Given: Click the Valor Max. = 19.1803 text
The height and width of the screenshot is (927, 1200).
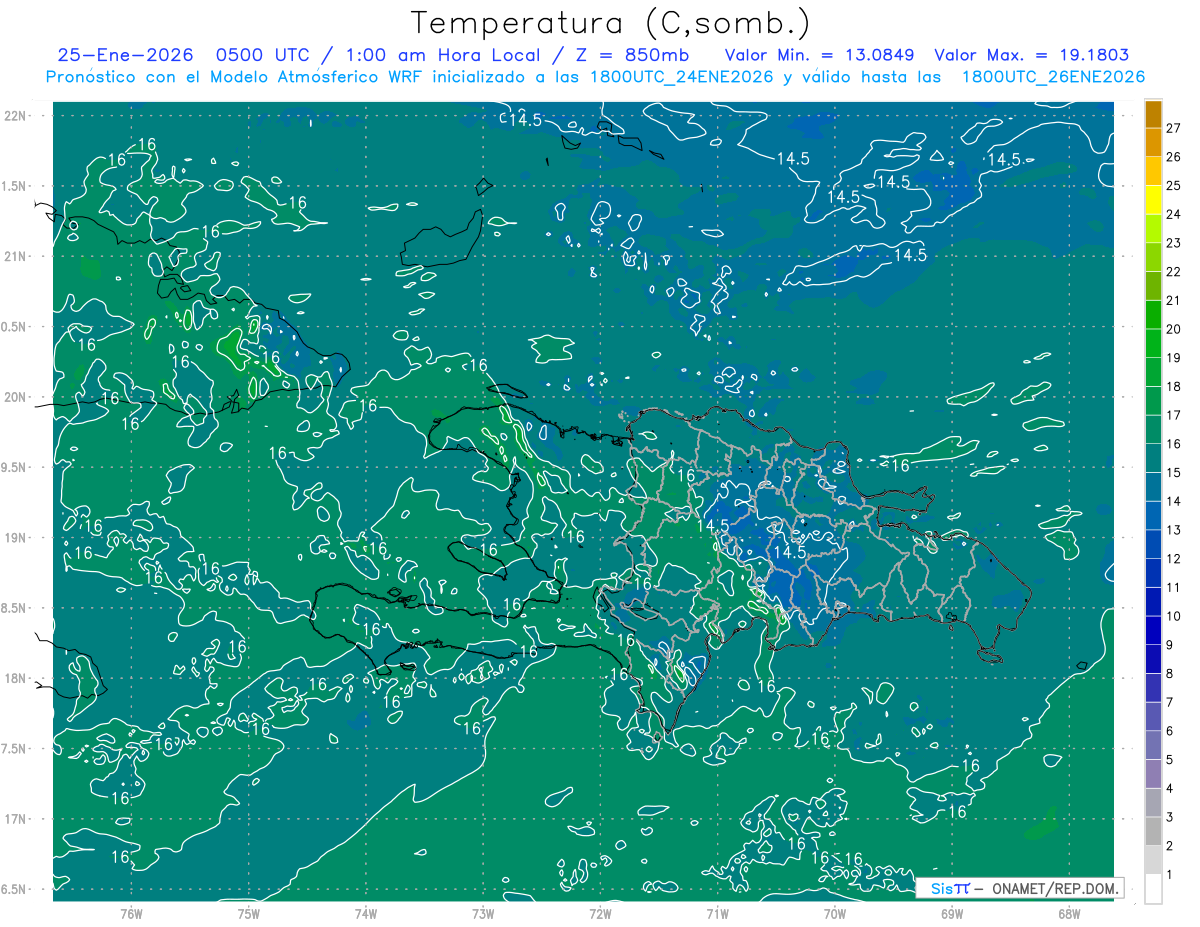Looking at the screenshot, I should point(1030,55).
